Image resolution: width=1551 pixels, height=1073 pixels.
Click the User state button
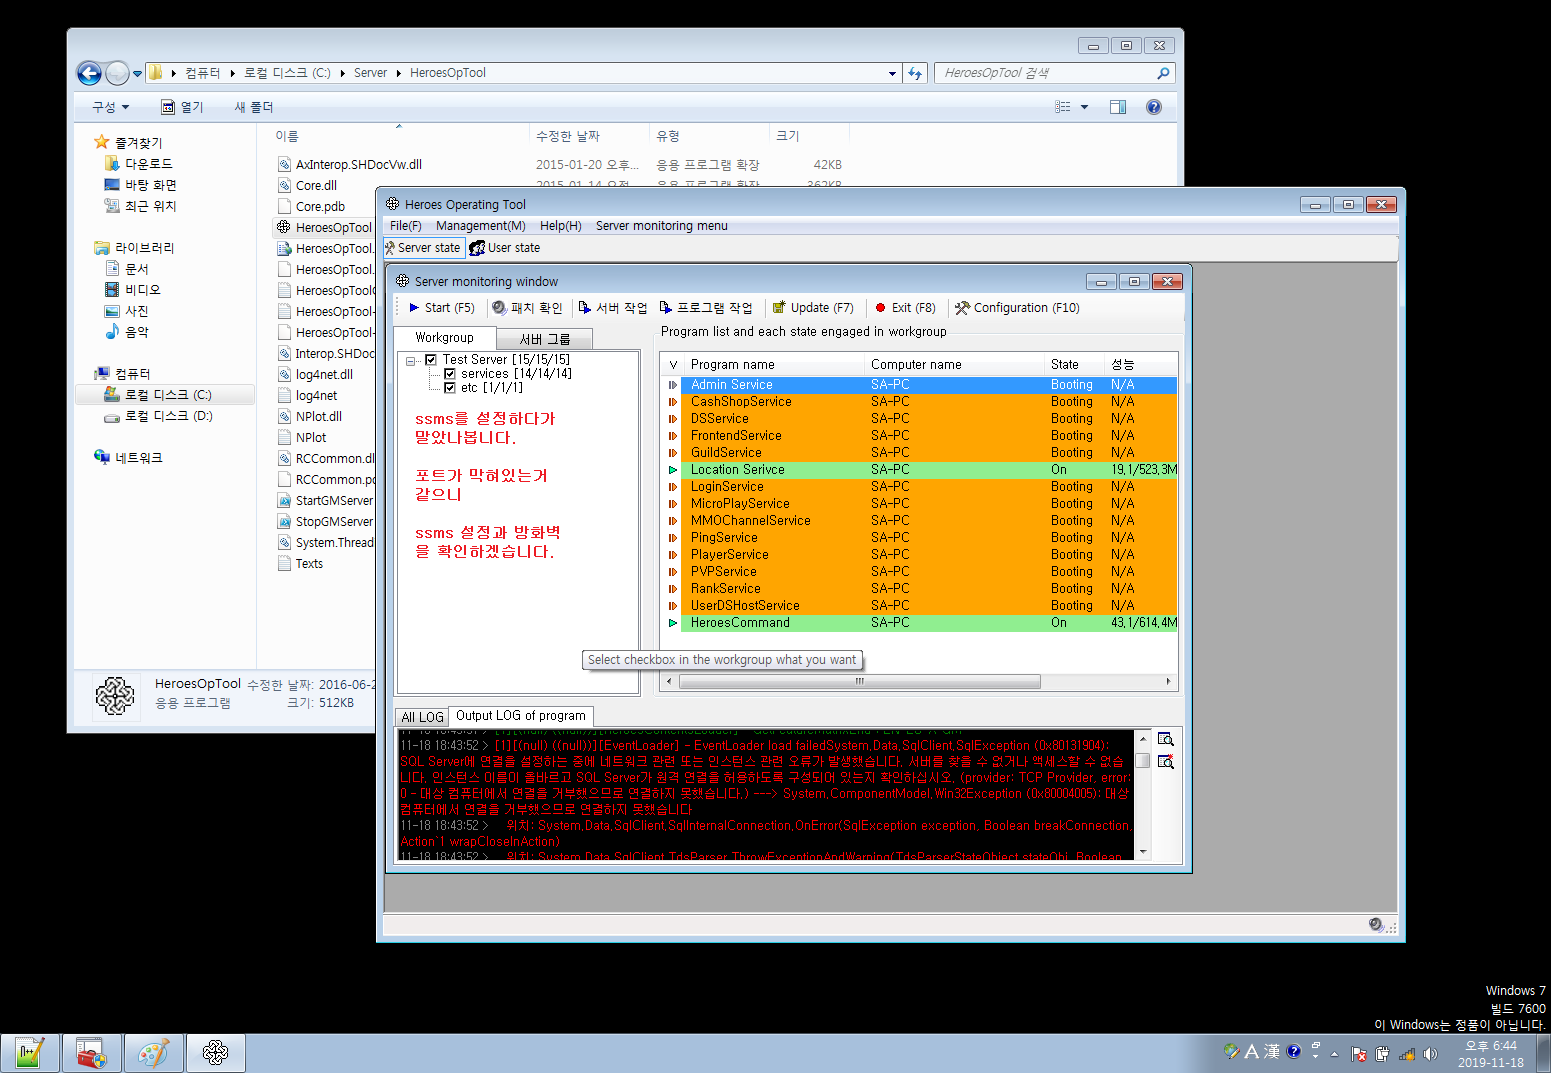505,248
